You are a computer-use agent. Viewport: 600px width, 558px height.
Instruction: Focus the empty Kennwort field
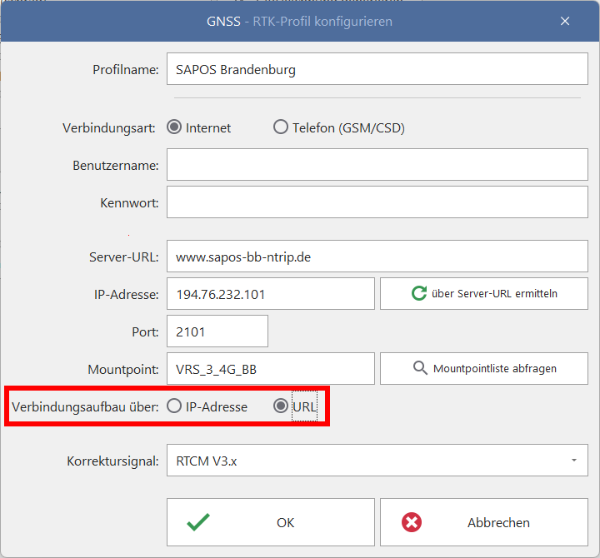(377, 202)
